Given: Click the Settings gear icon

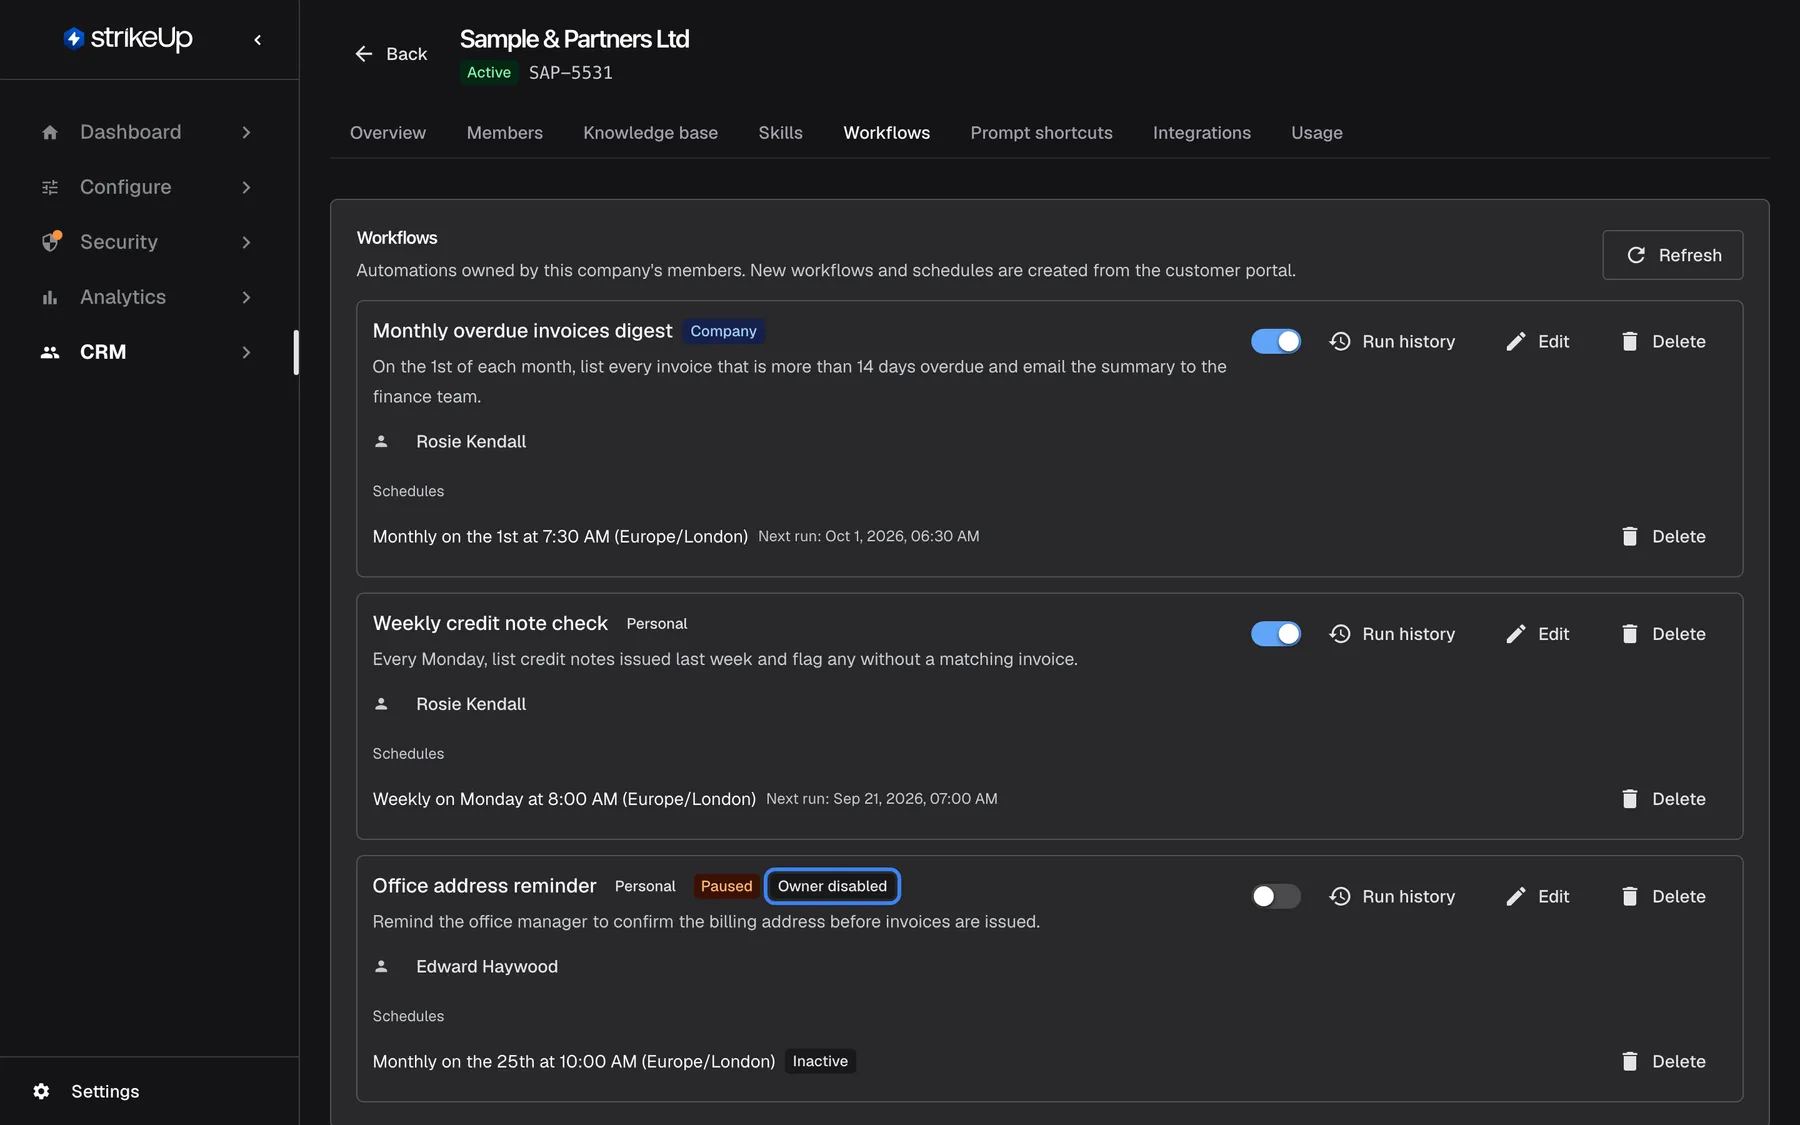Looking at the screenshot, I should point(41,1091).
